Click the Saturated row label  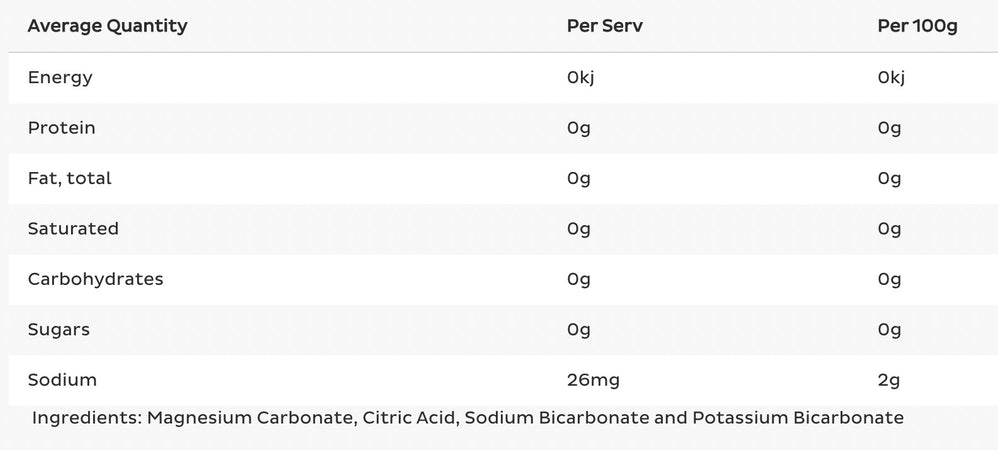(x=73, y=228)
